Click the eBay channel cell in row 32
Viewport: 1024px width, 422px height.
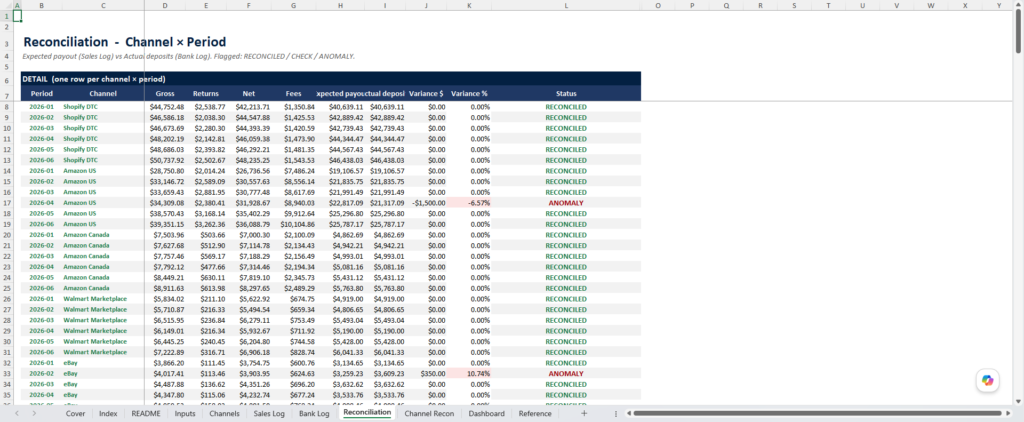pyautogui.click(x=103, y=363)
